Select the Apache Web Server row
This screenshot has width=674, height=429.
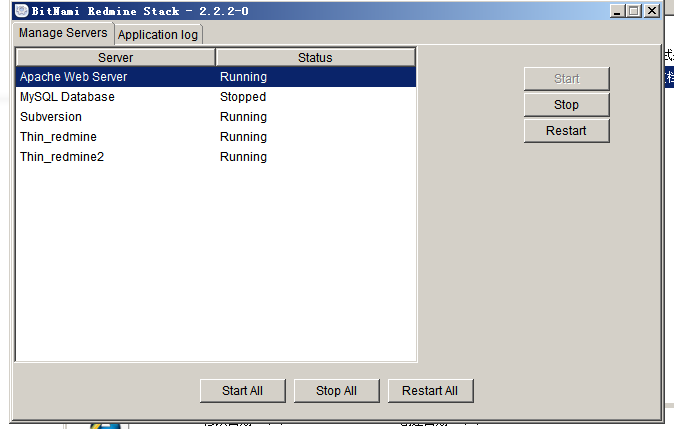[216, 77]
